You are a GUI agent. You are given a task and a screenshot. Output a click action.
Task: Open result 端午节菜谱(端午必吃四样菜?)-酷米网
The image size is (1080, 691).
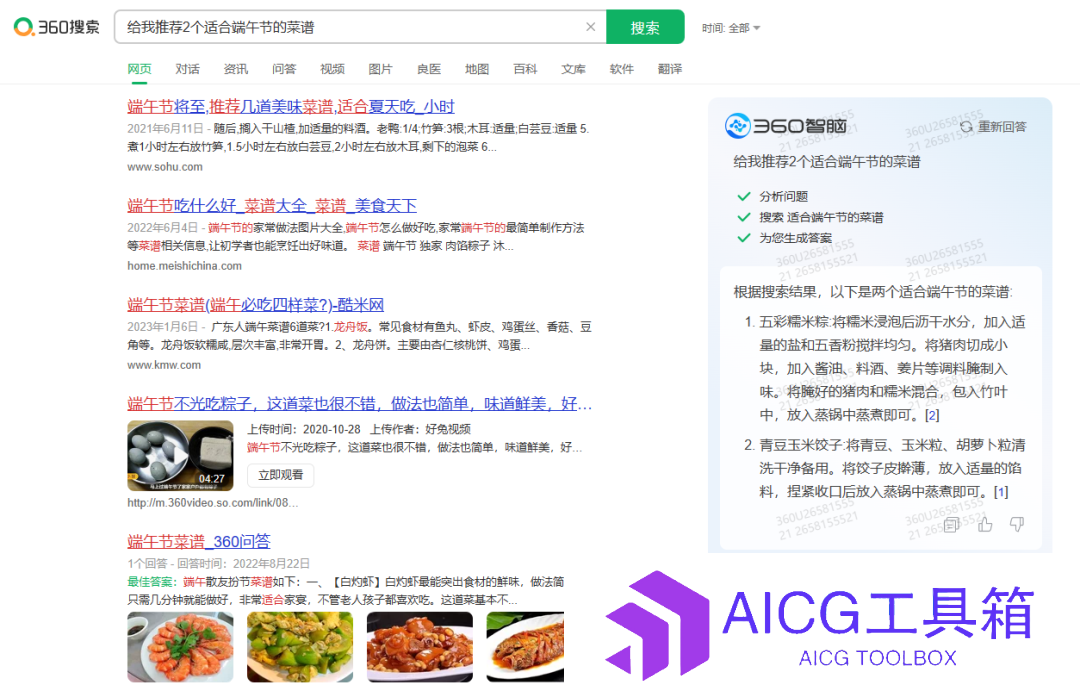pyautogui.click(x=256, y=305)
